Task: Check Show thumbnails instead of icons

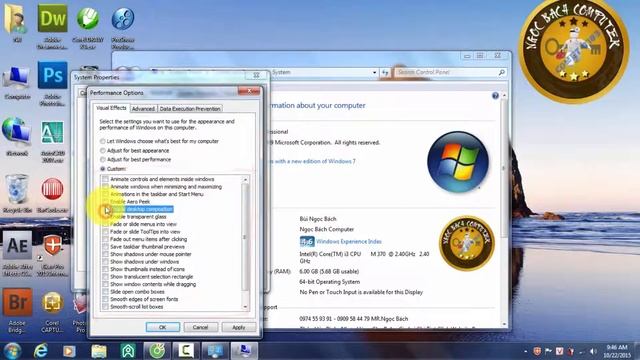Action: tap(105, 269)
